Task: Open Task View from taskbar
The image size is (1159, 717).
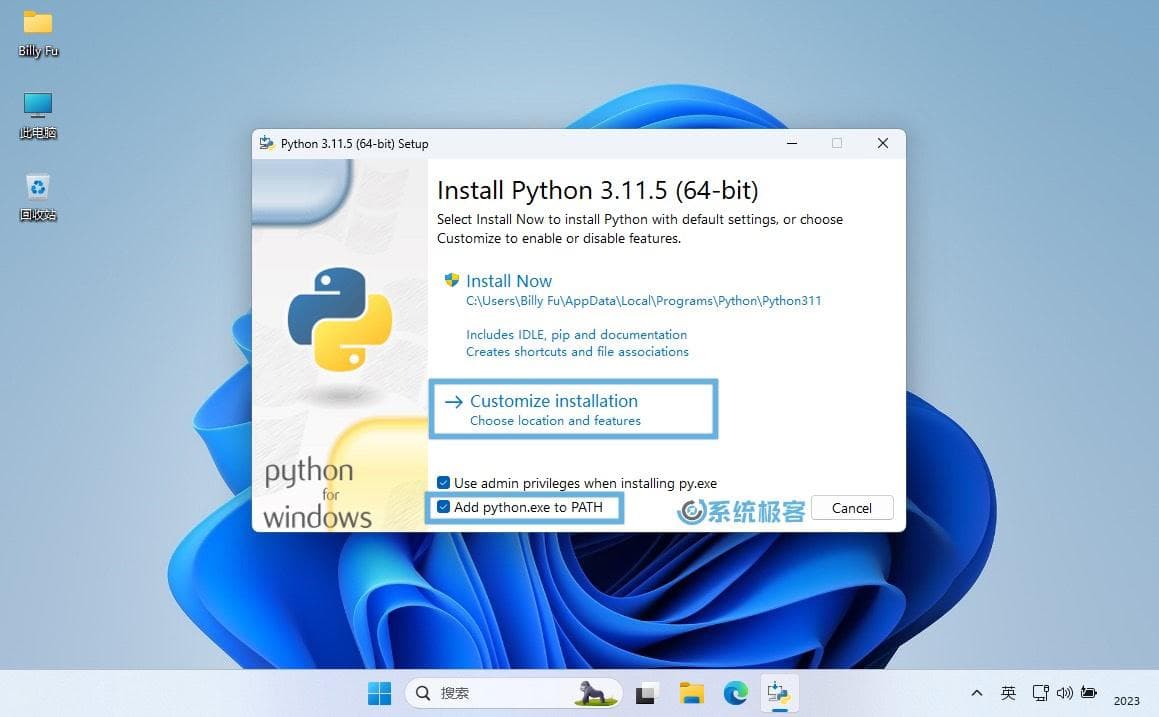Action: (646, 693)
